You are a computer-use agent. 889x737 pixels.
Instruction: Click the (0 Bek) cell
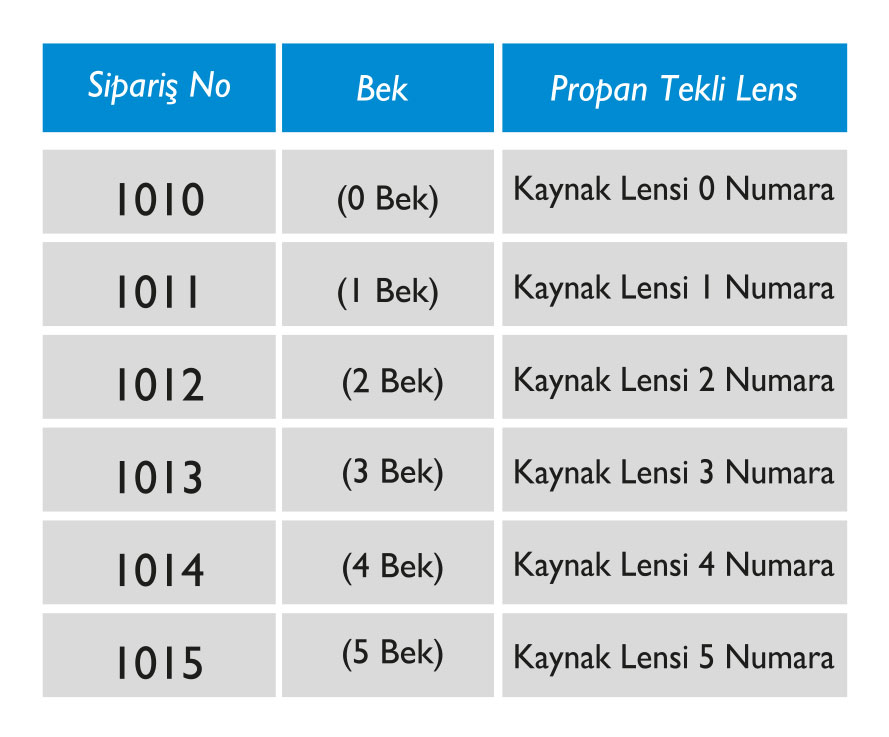(x=388, y=198)
